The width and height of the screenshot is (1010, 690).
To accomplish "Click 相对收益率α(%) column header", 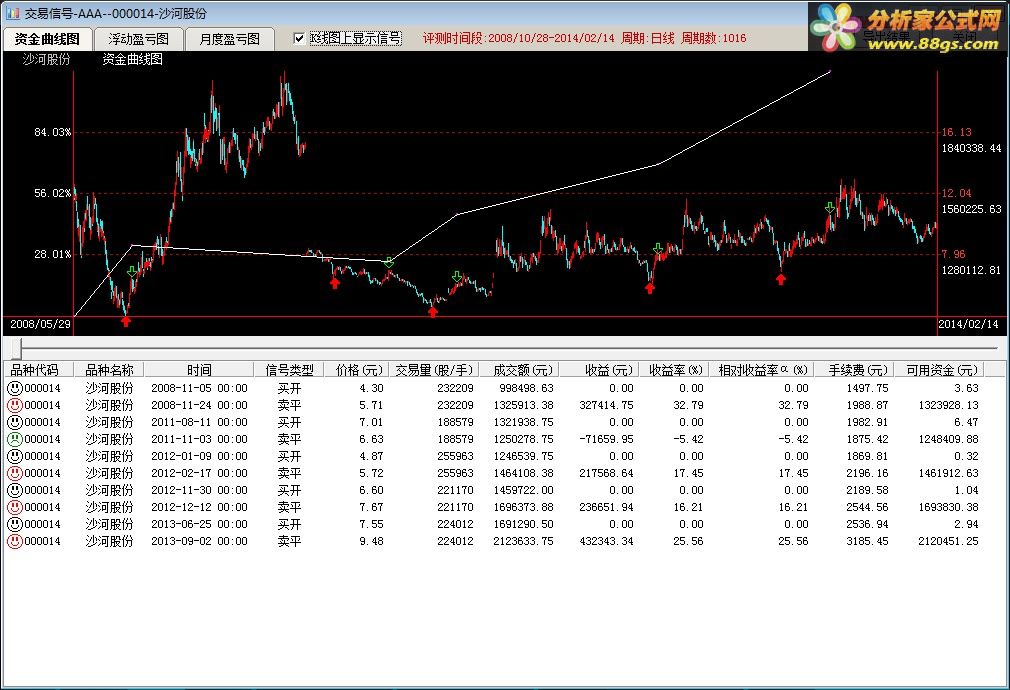I will (761, 370).
